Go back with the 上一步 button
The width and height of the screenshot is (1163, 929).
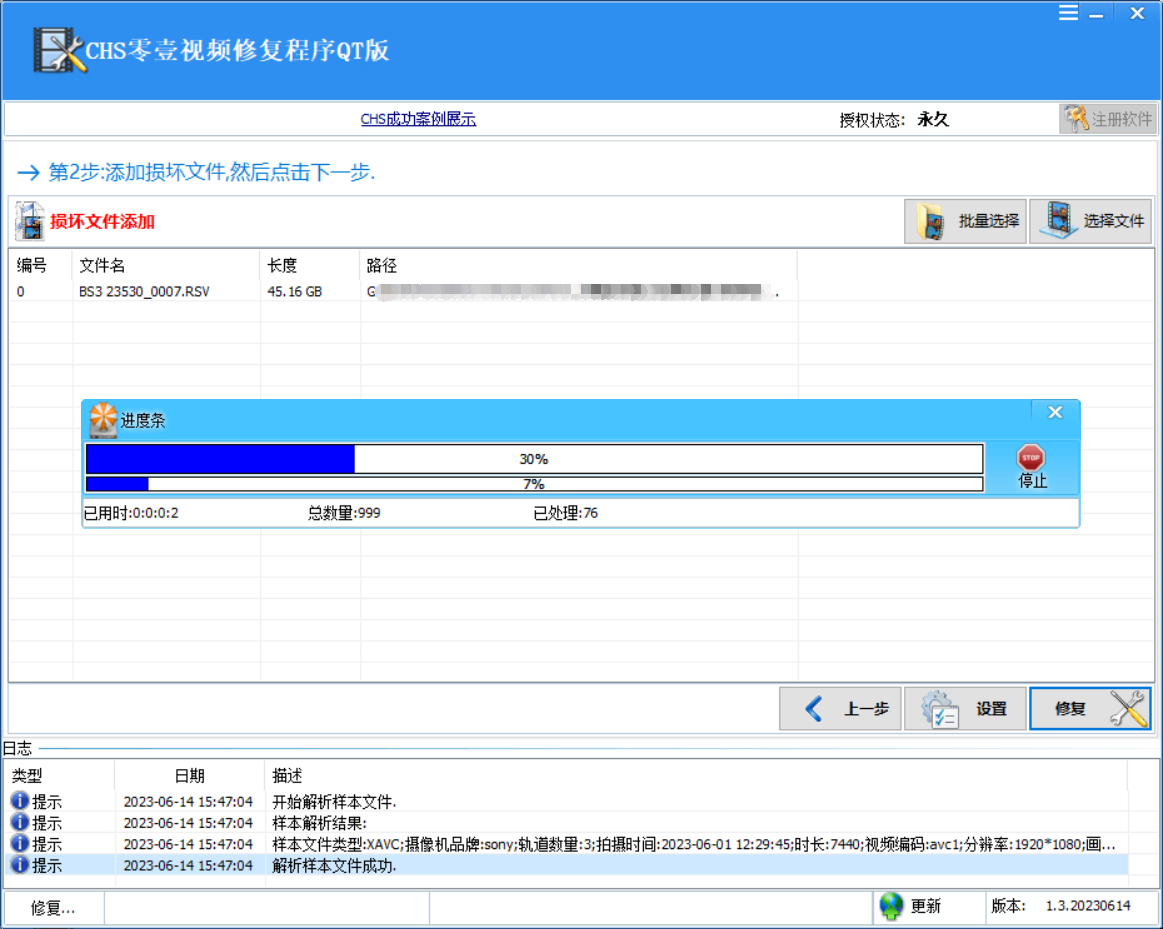pyautogui.click(x=840, y=709)
